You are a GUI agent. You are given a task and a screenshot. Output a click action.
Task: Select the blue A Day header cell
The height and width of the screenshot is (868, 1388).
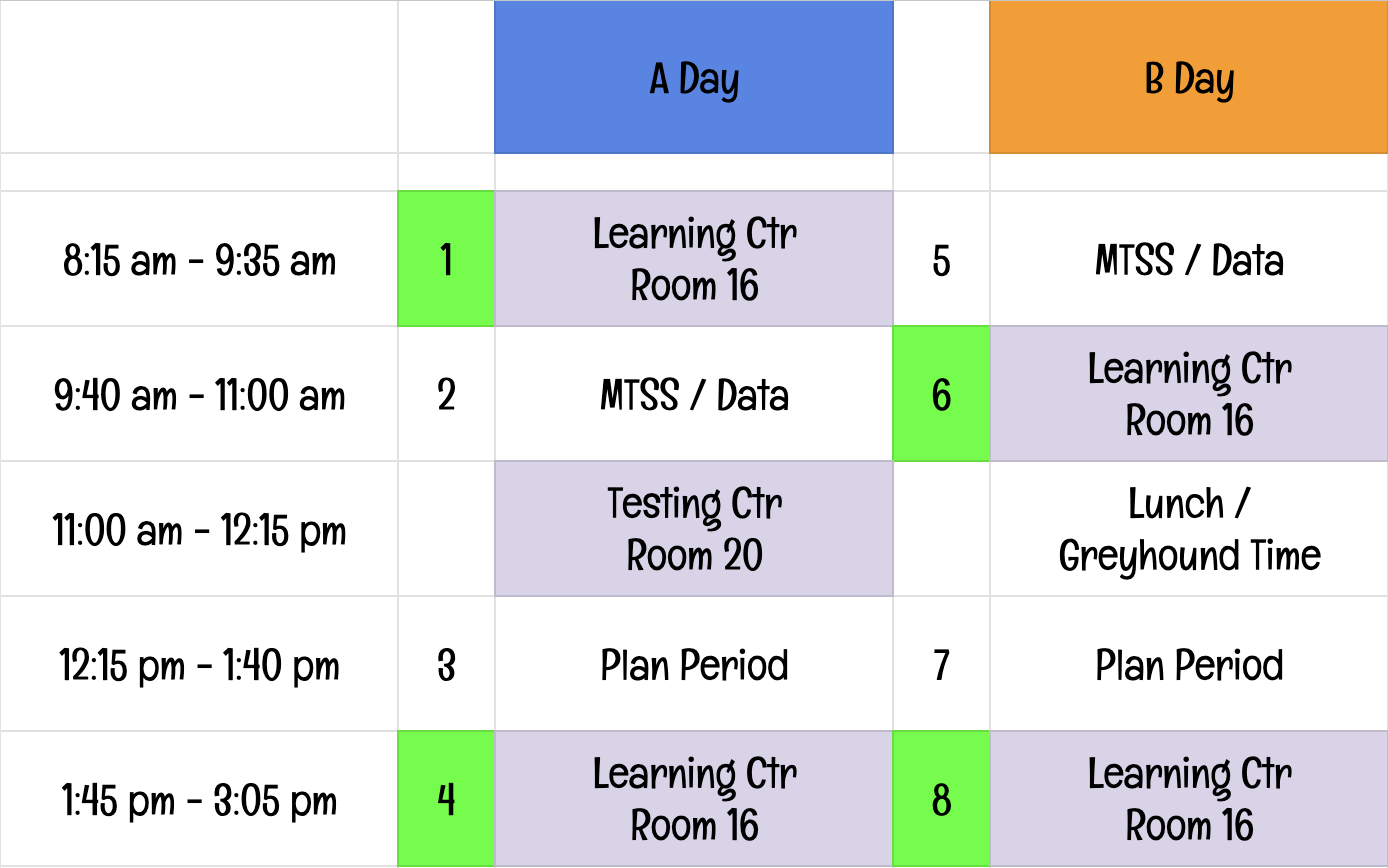point(693,77)
